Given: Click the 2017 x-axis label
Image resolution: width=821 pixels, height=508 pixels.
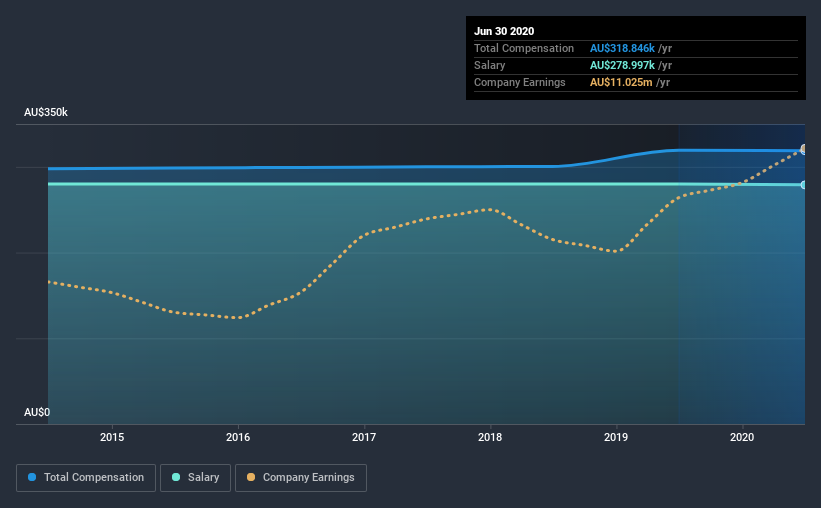Looking at the screenshot, I should point(364,437).
